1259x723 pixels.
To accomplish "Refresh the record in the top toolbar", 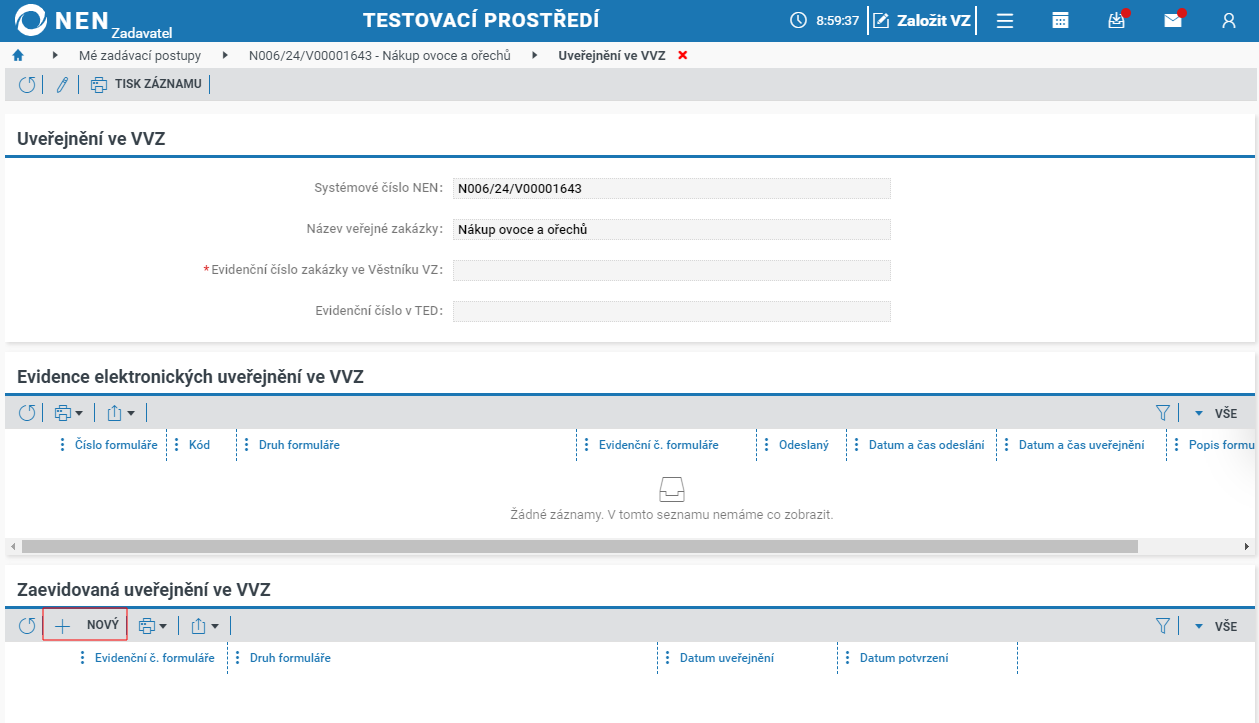I will point(27,85).
